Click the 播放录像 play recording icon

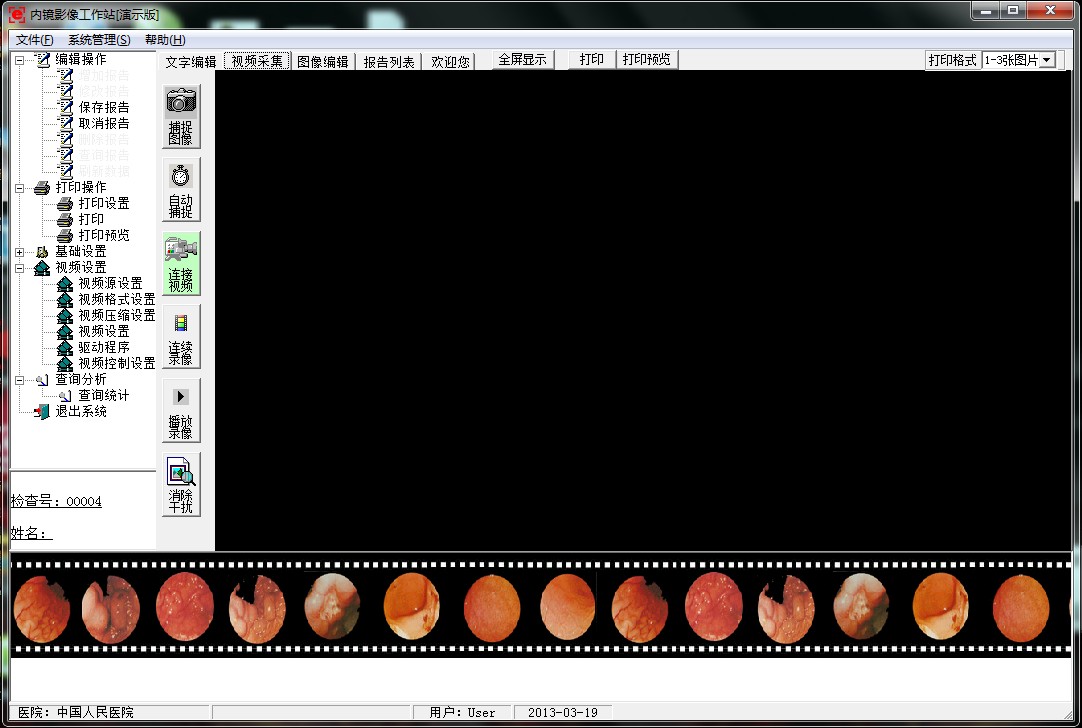181,397
